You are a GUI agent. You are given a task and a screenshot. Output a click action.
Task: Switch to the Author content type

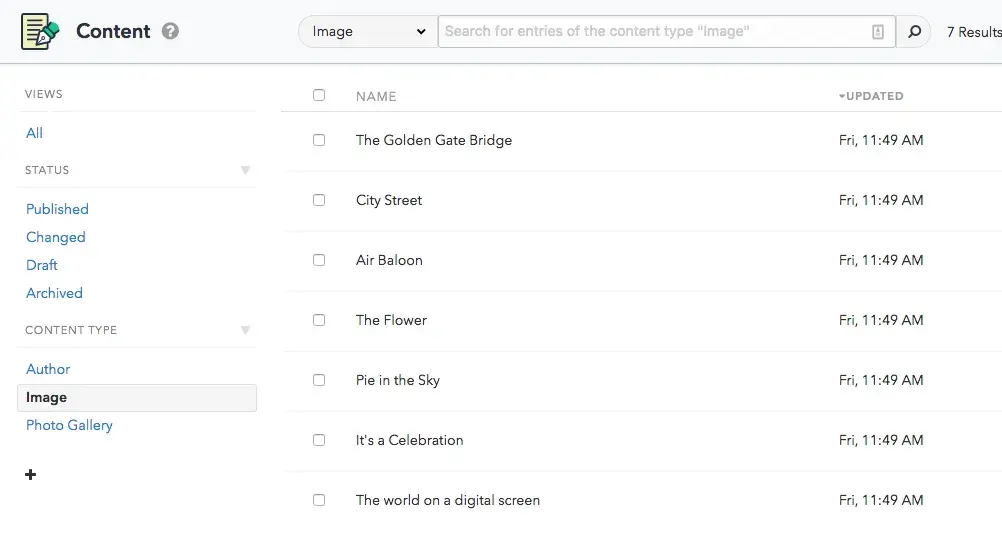[48, 369]
